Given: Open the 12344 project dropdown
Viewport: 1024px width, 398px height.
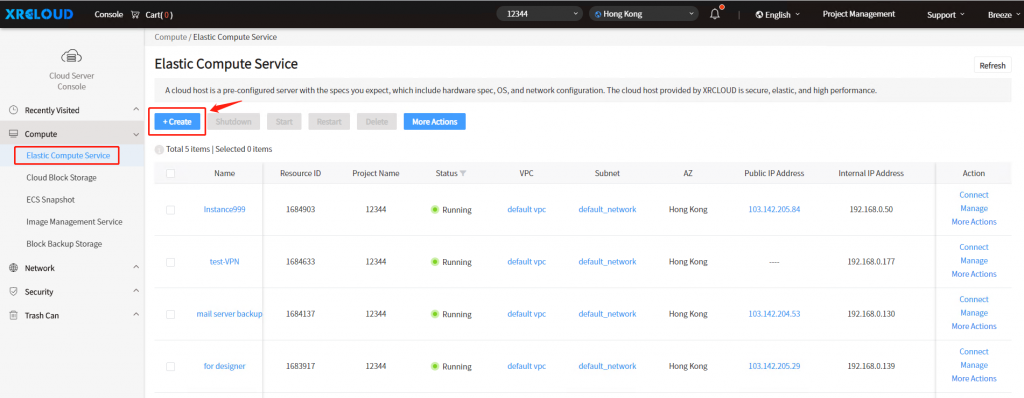Looking at the screenshot, I should pos(539,14).
